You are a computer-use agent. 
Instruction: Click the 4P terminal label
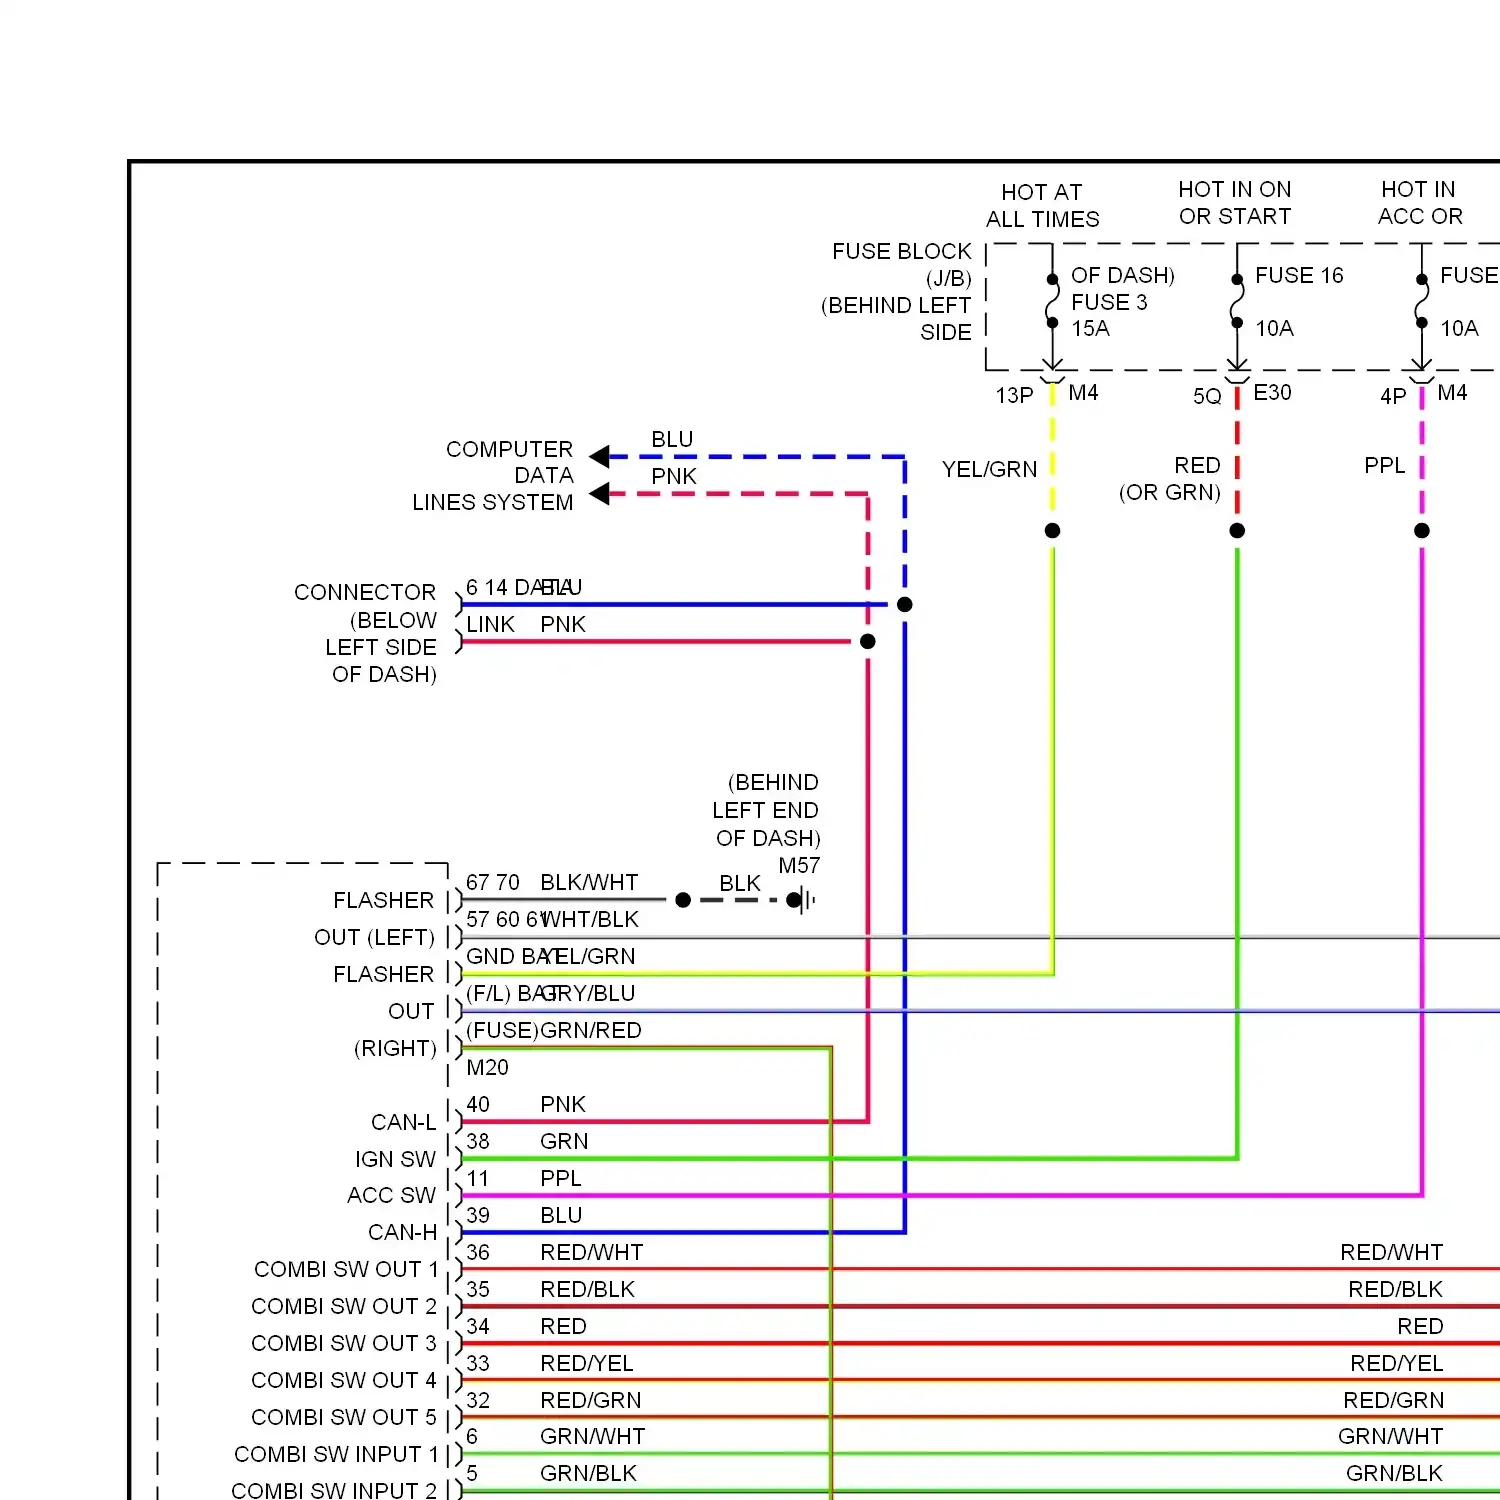tap(1393, 396)
